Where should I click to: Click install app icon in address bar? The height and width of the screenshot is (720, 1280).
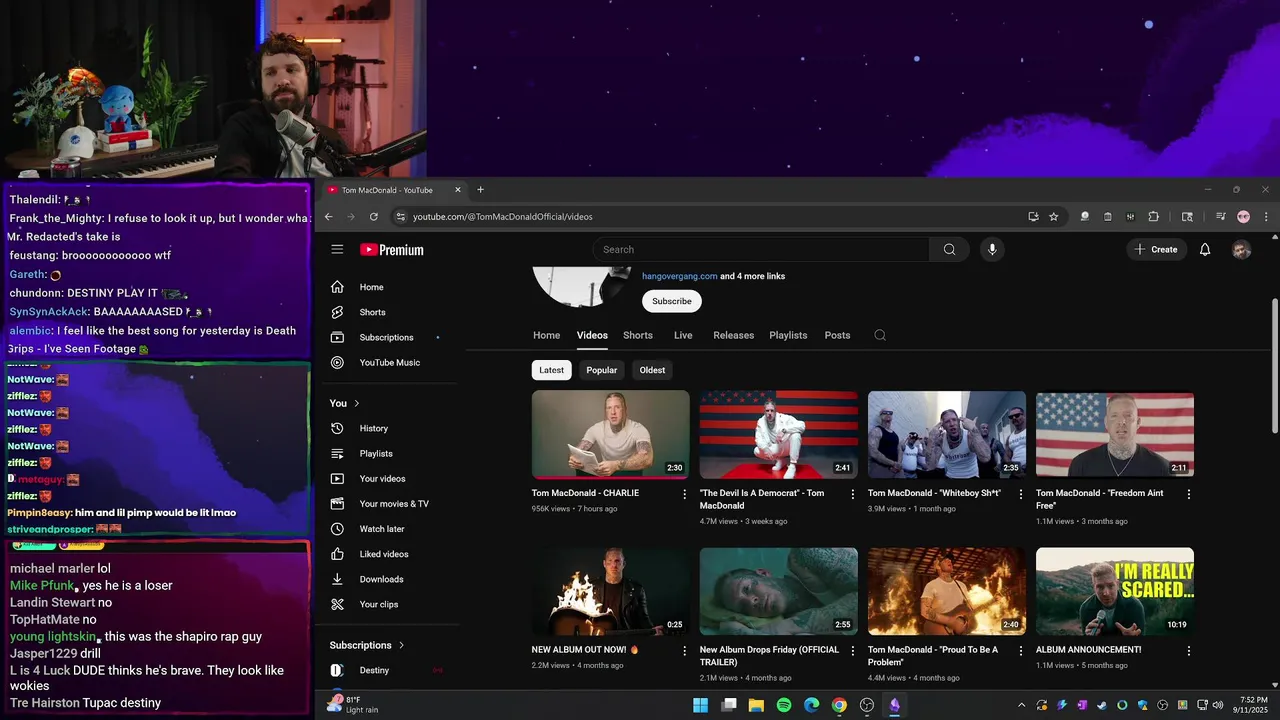[x=1033, y=216]
